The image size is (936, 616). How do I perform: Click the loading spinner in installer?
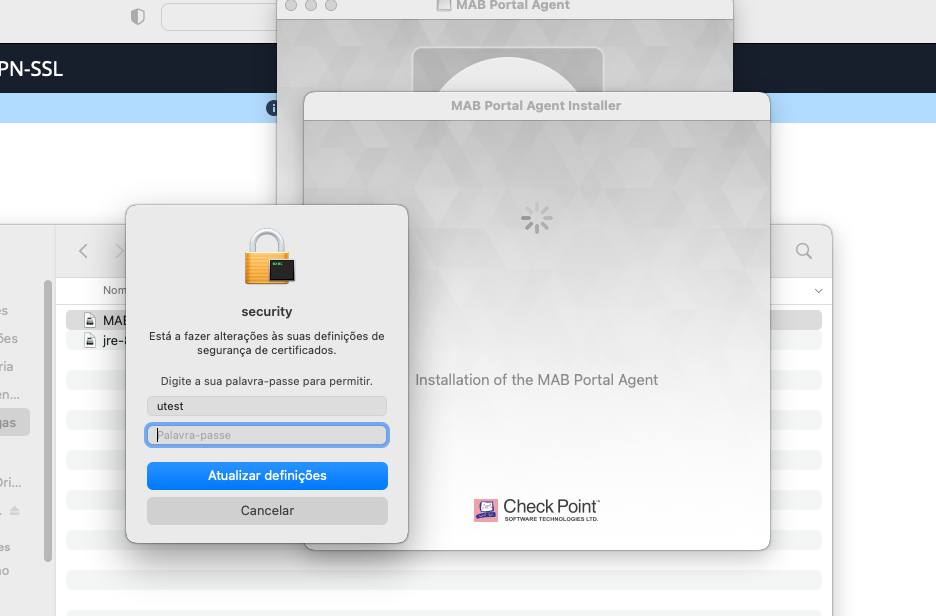tap(537, 218)
